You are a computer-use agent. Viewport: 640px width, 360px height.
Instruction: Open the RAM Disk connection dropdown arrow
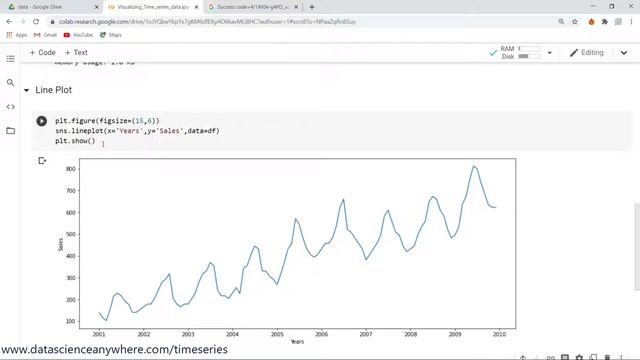pos(549,53)
